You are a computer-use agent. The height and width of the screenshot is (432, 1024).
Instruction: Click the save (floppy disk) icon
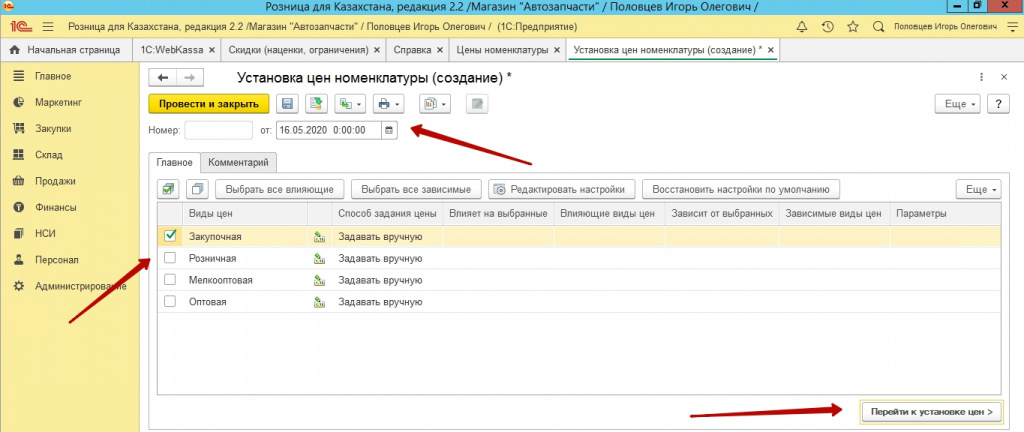tap(287, 103)
